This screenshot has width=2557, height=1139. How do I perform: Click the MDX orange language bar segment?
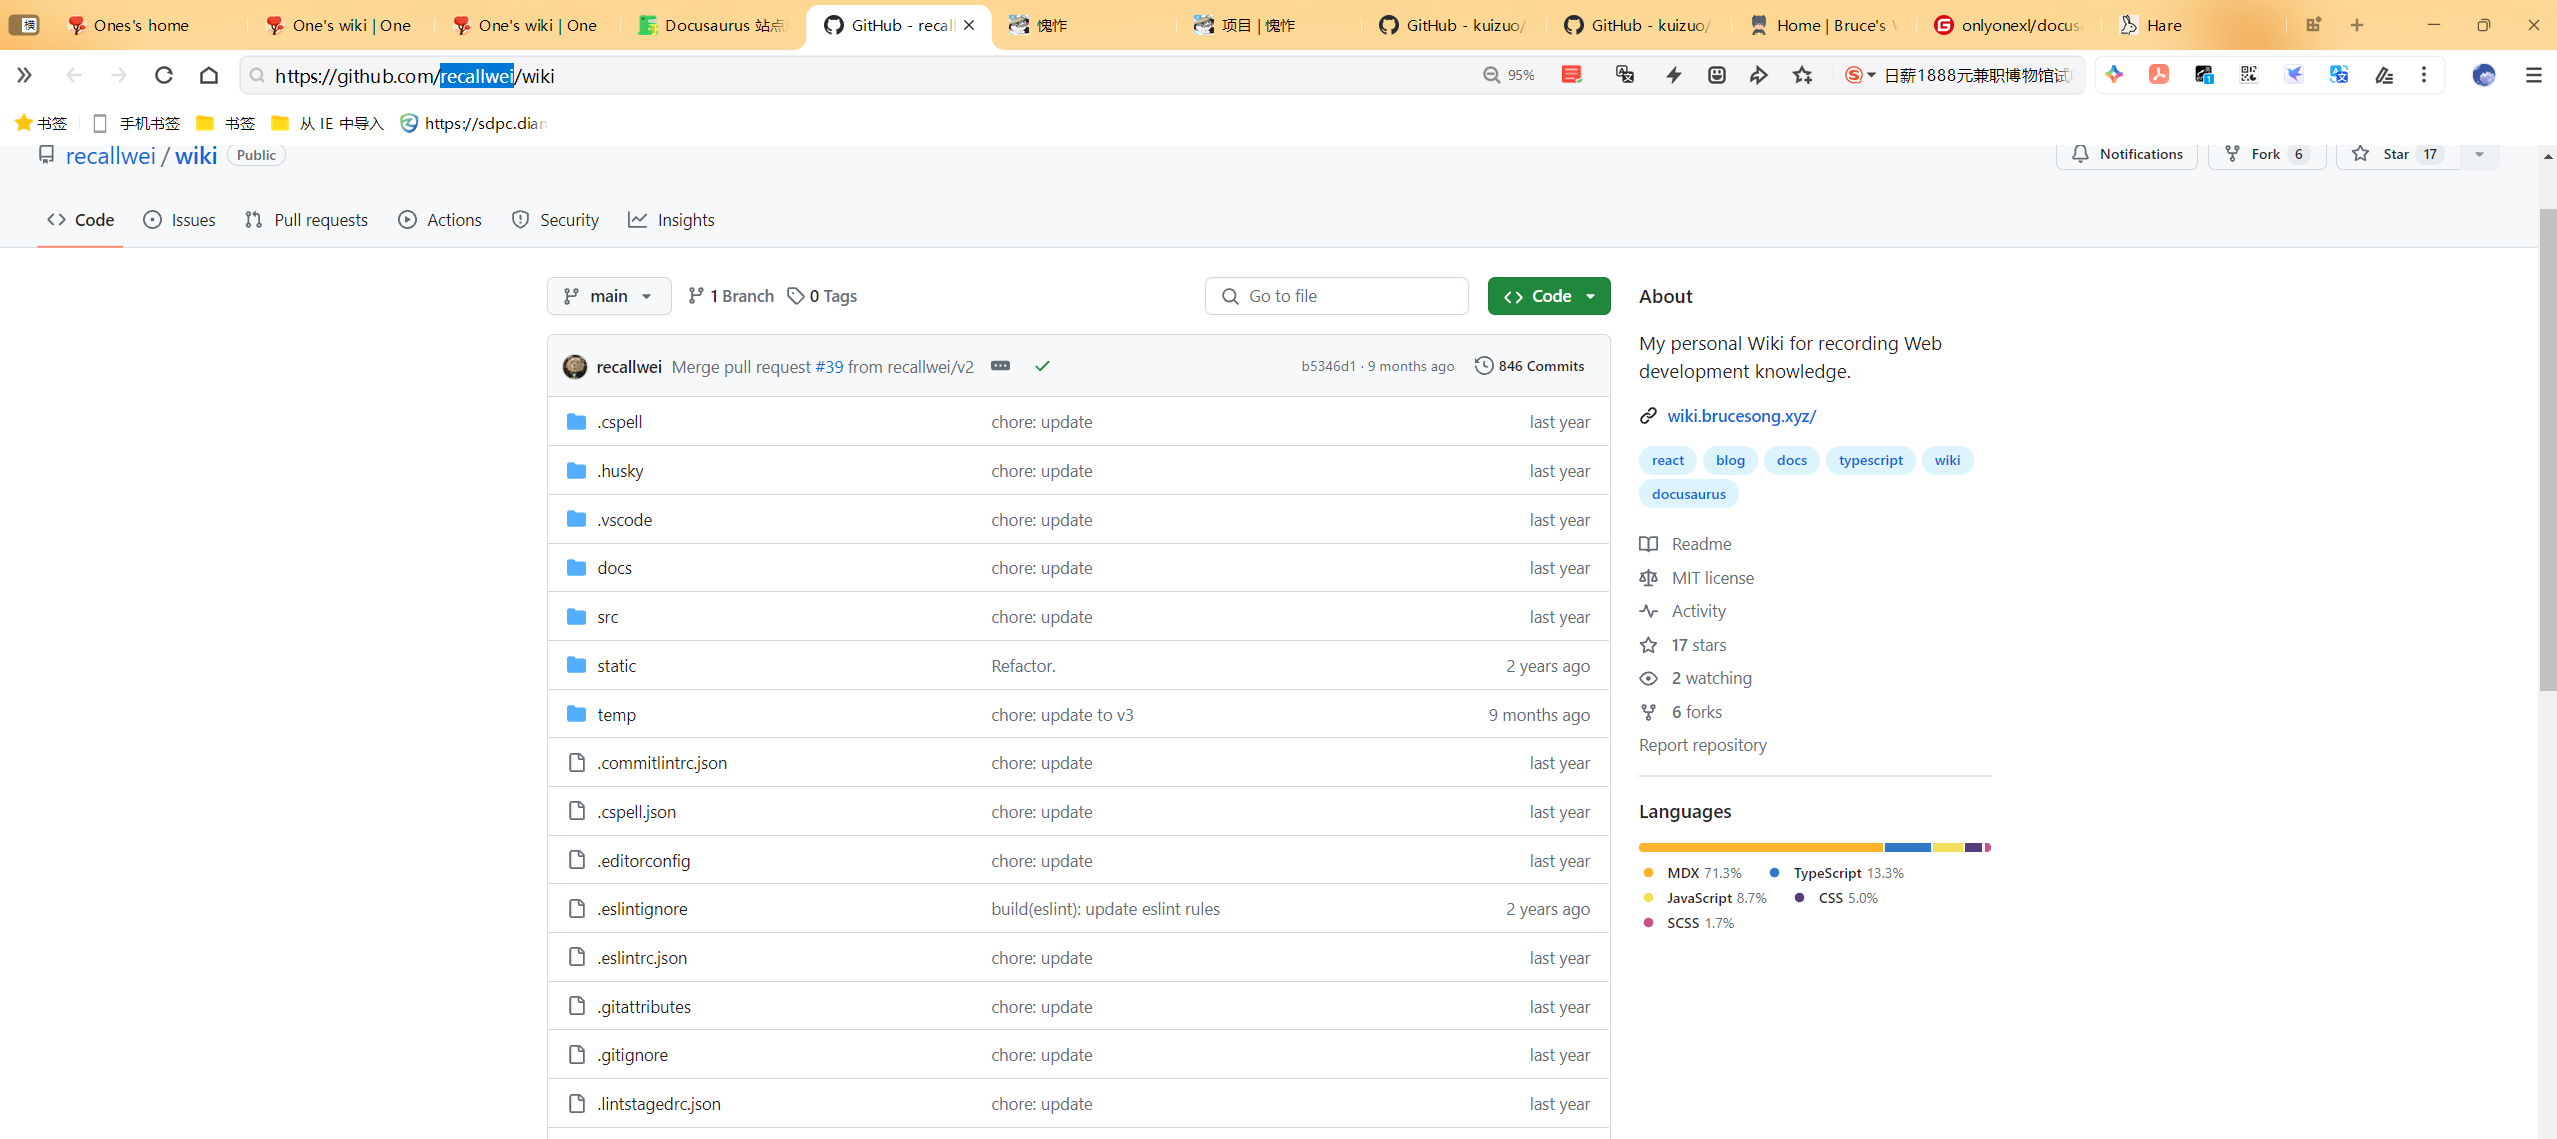pos(1761,847)
